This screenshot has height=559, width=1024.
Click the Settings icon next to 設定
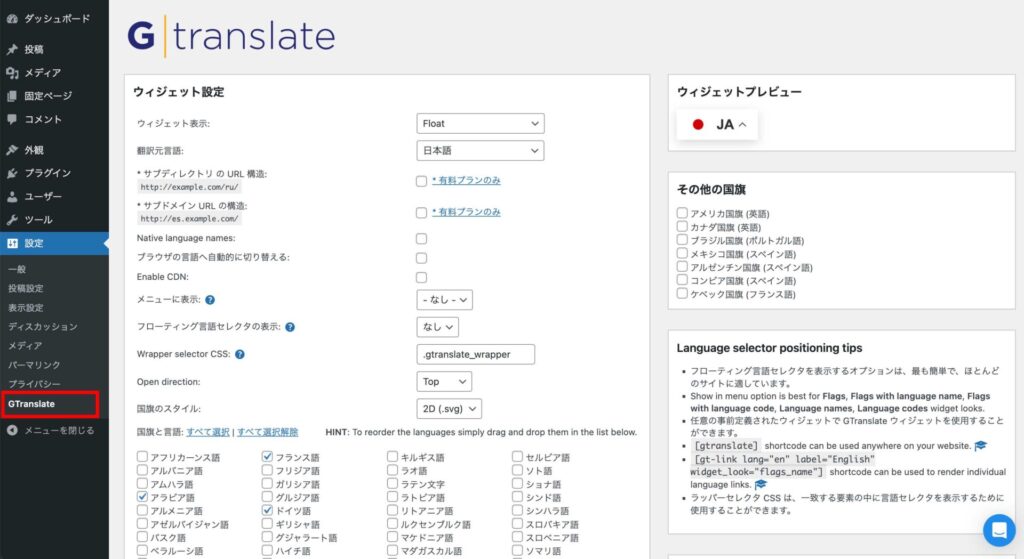[x=12, y=244]
